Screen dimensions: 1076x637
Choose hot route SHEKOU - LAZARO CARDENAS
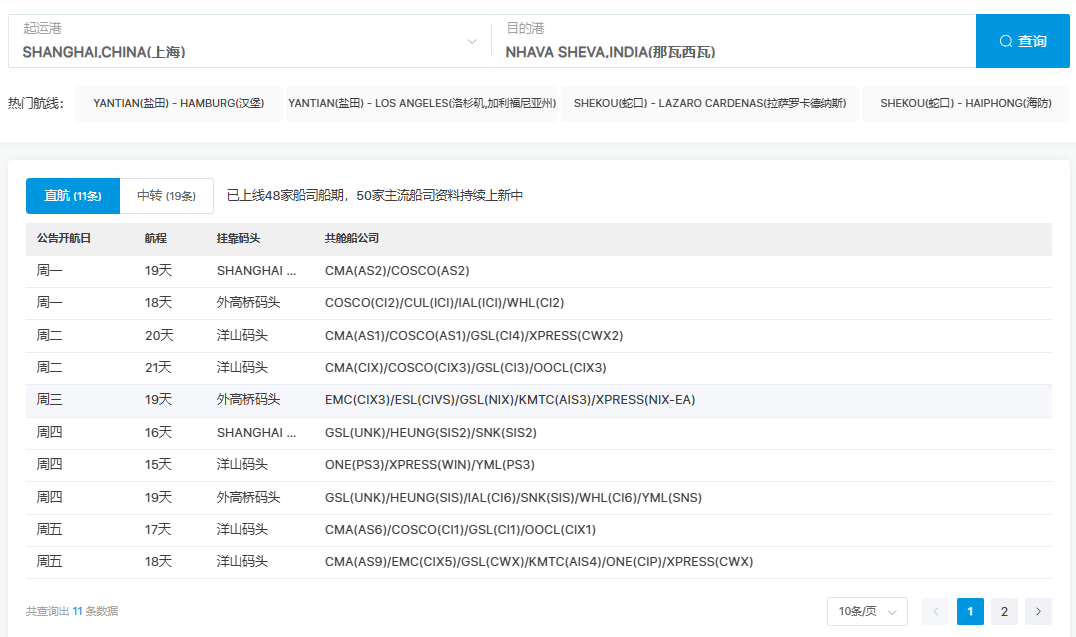(709, 103)
